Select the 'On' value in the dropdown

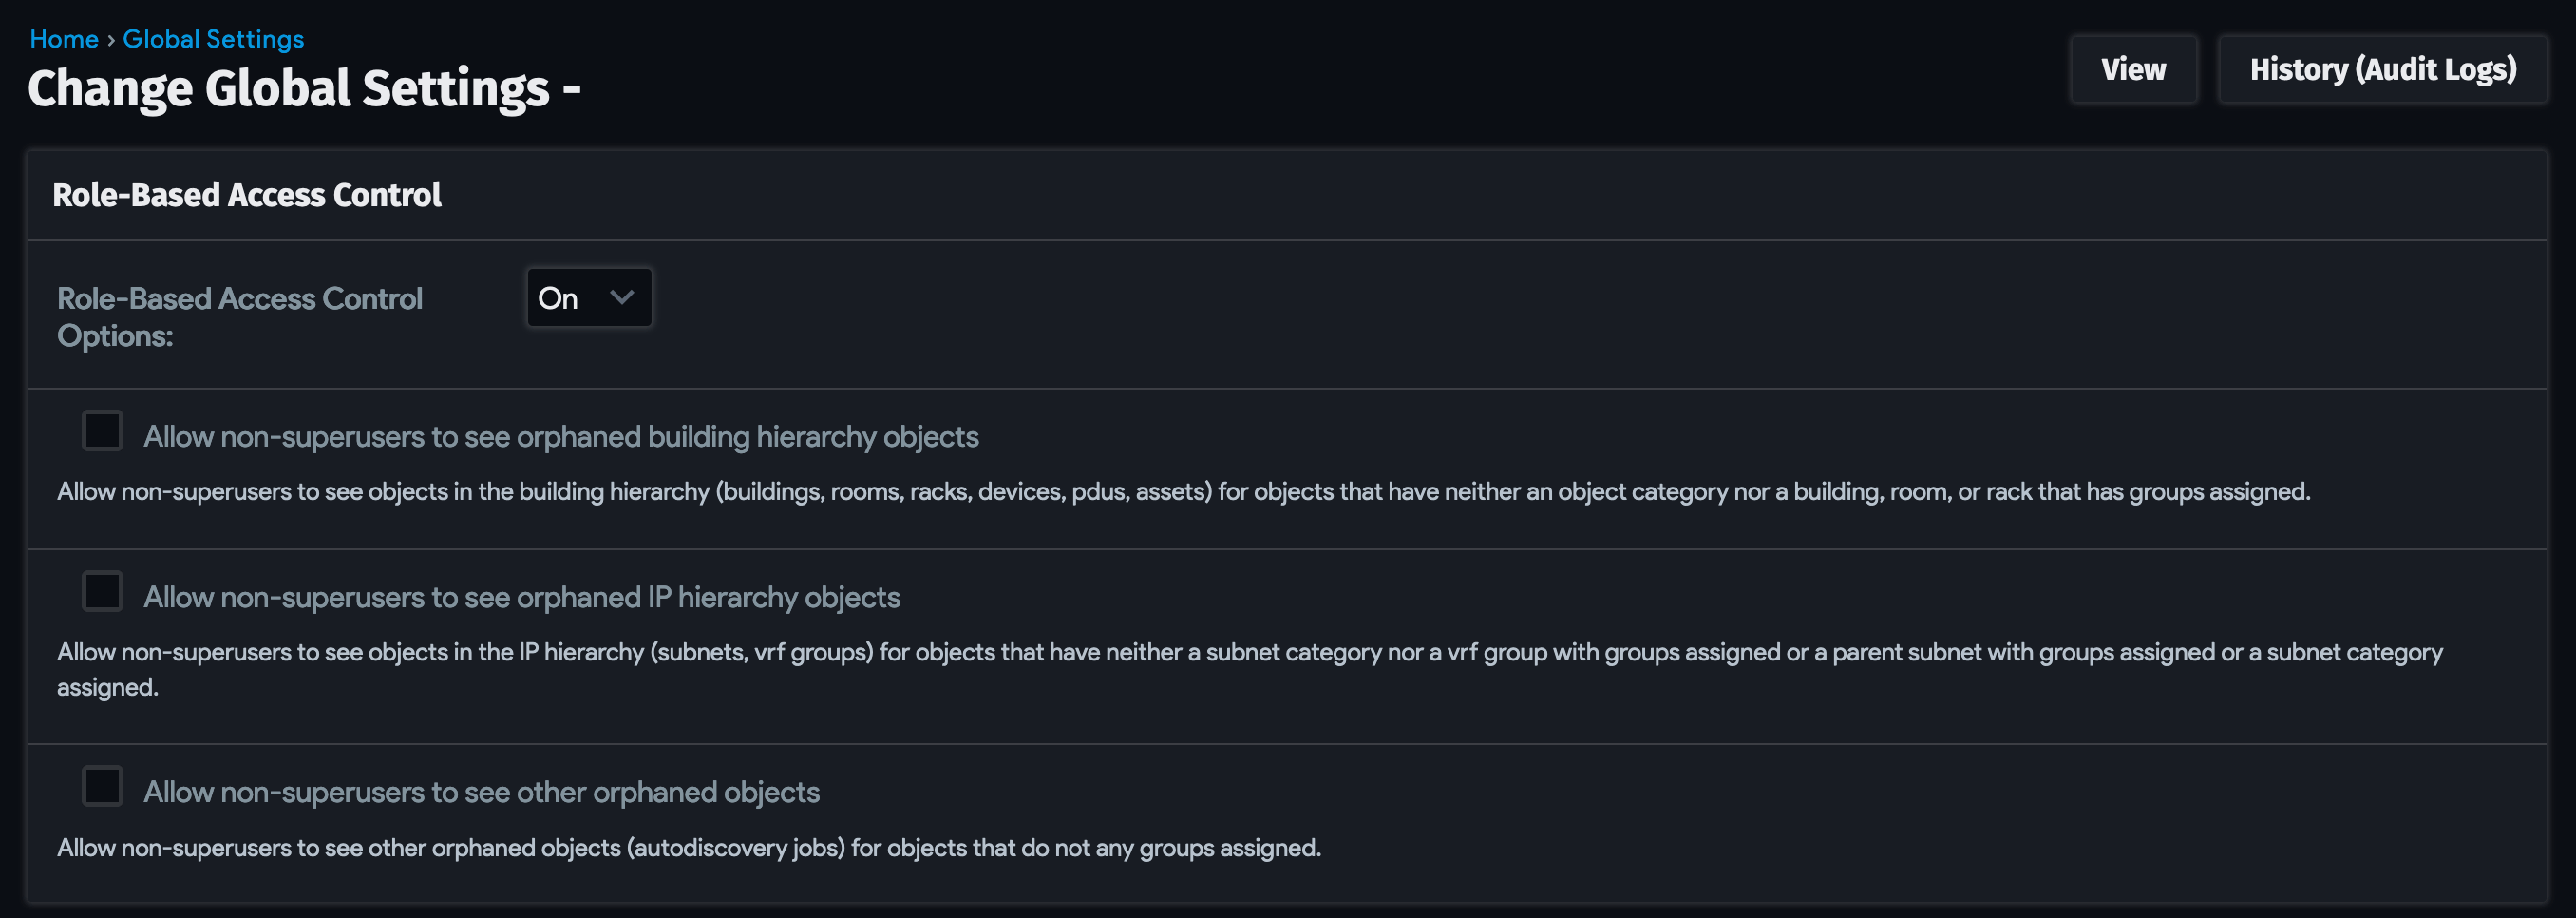coord(558,298)
